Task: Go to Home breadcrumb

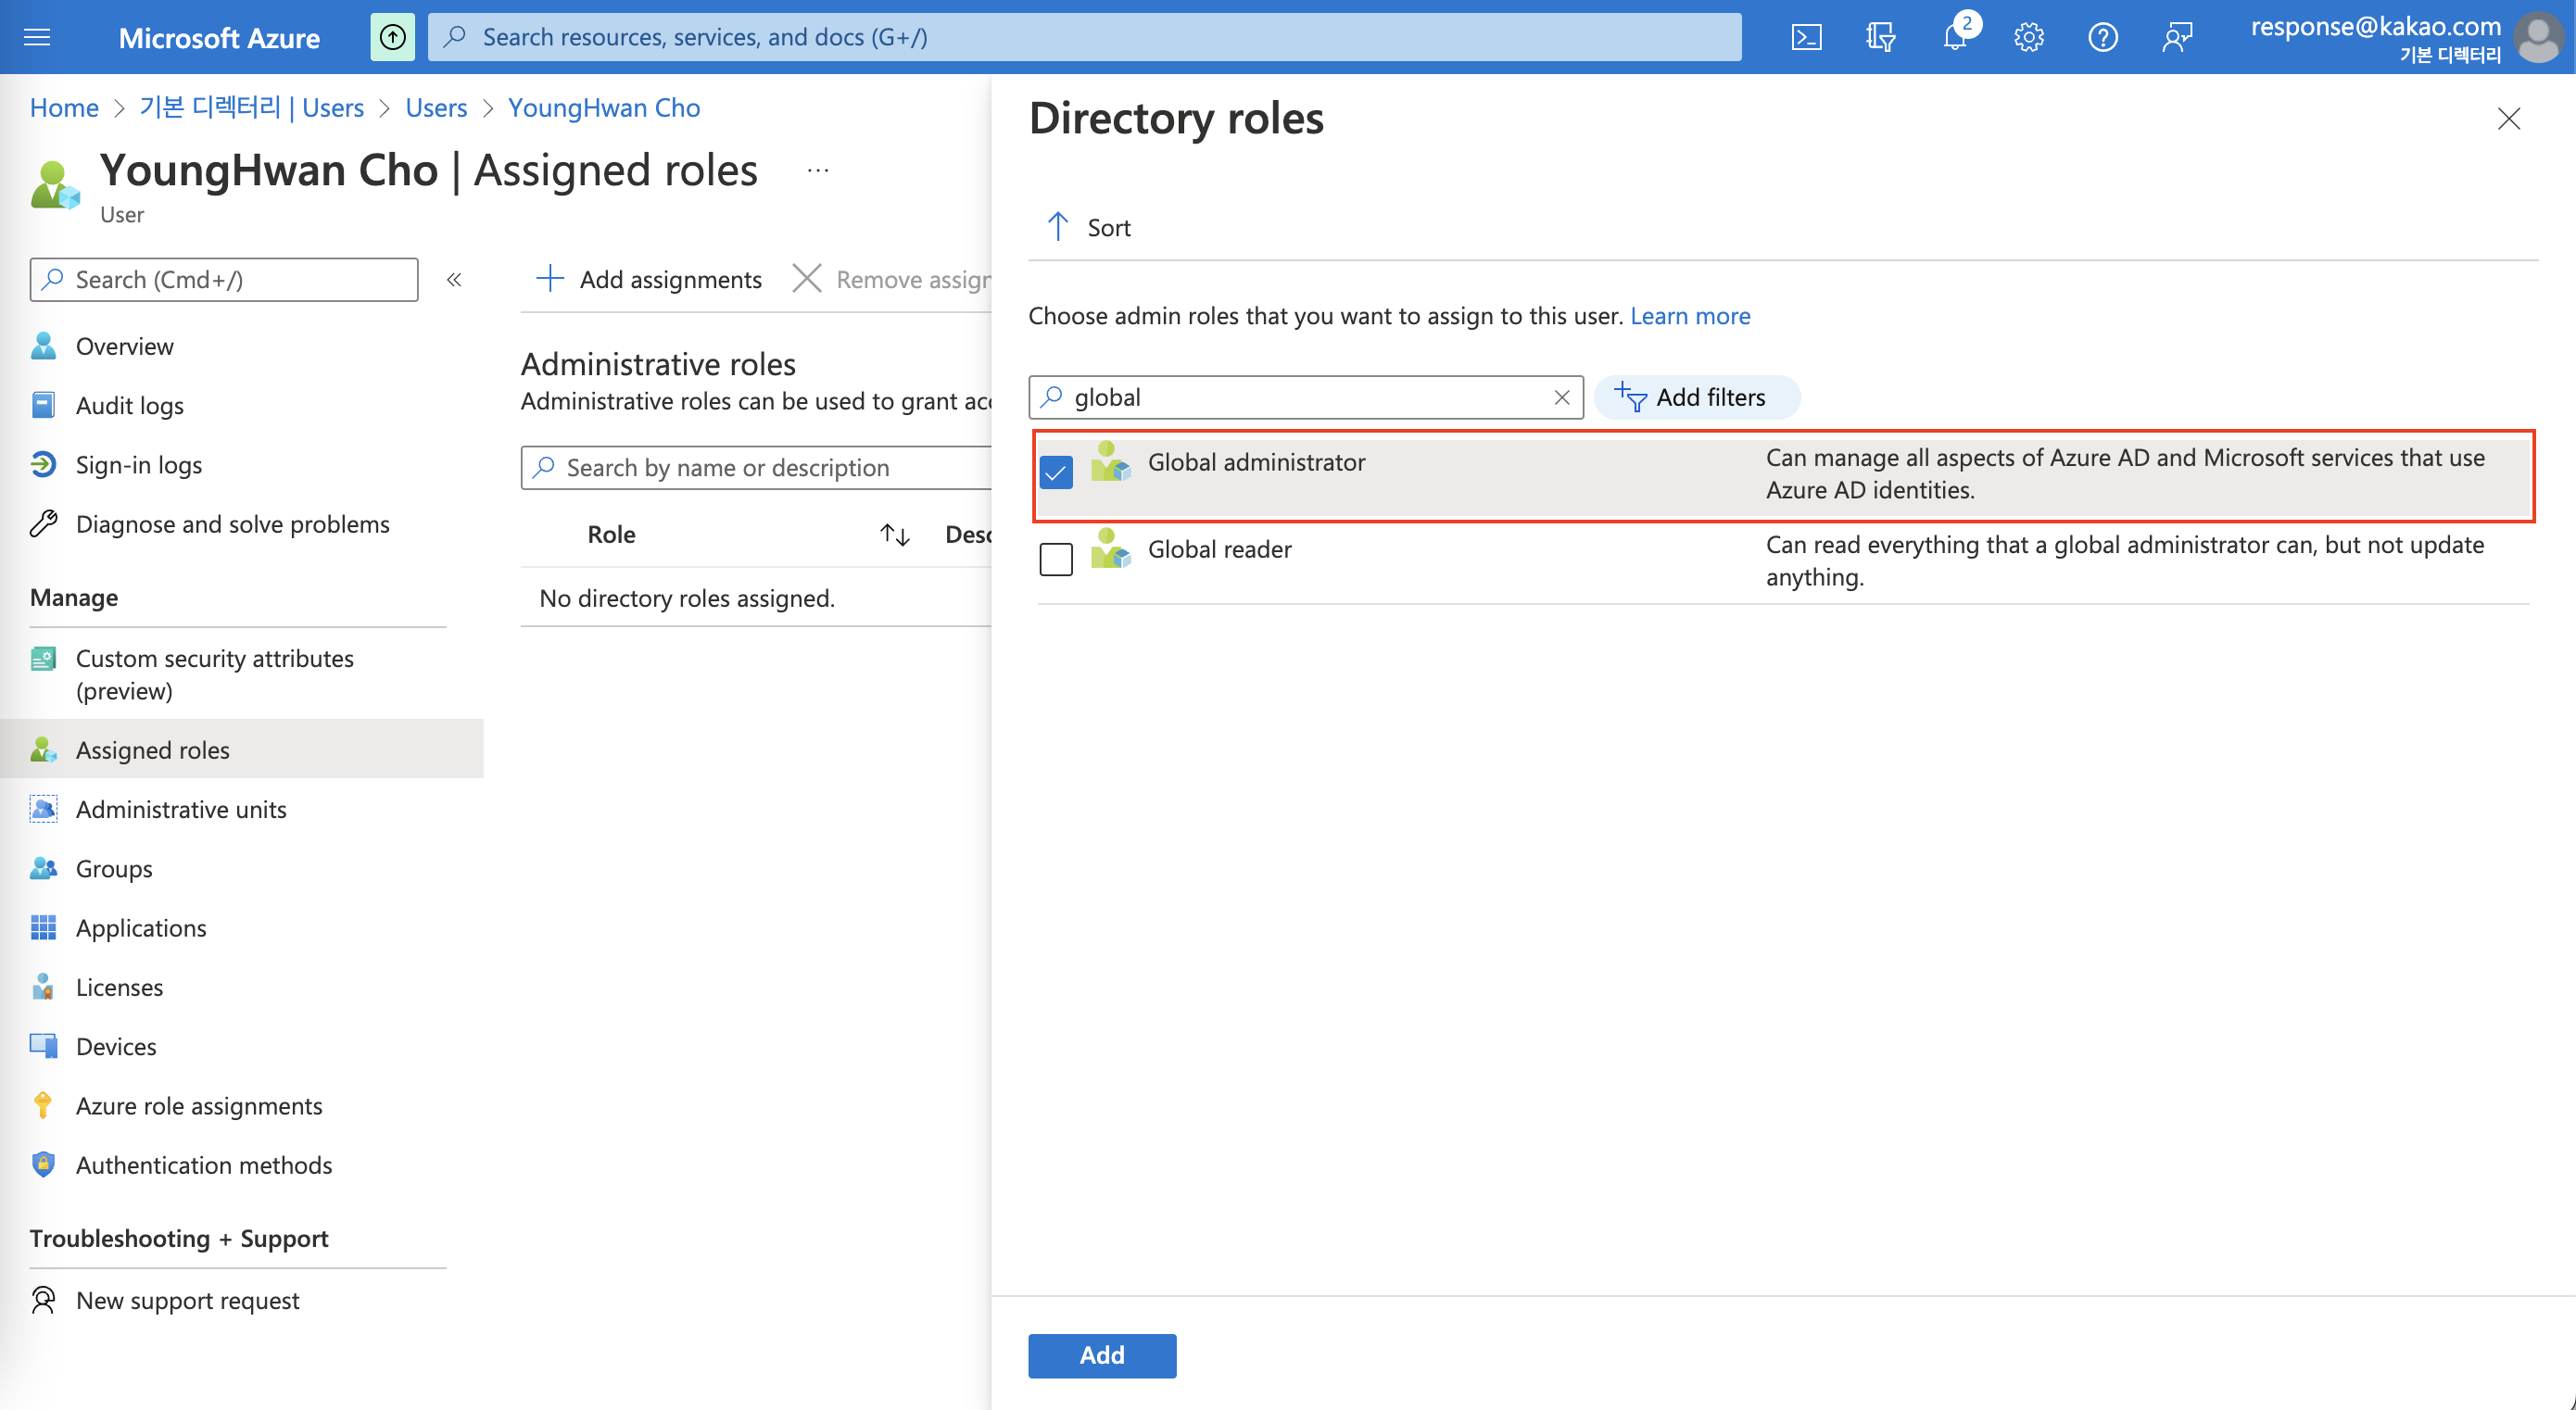Action: click(64, 107)
